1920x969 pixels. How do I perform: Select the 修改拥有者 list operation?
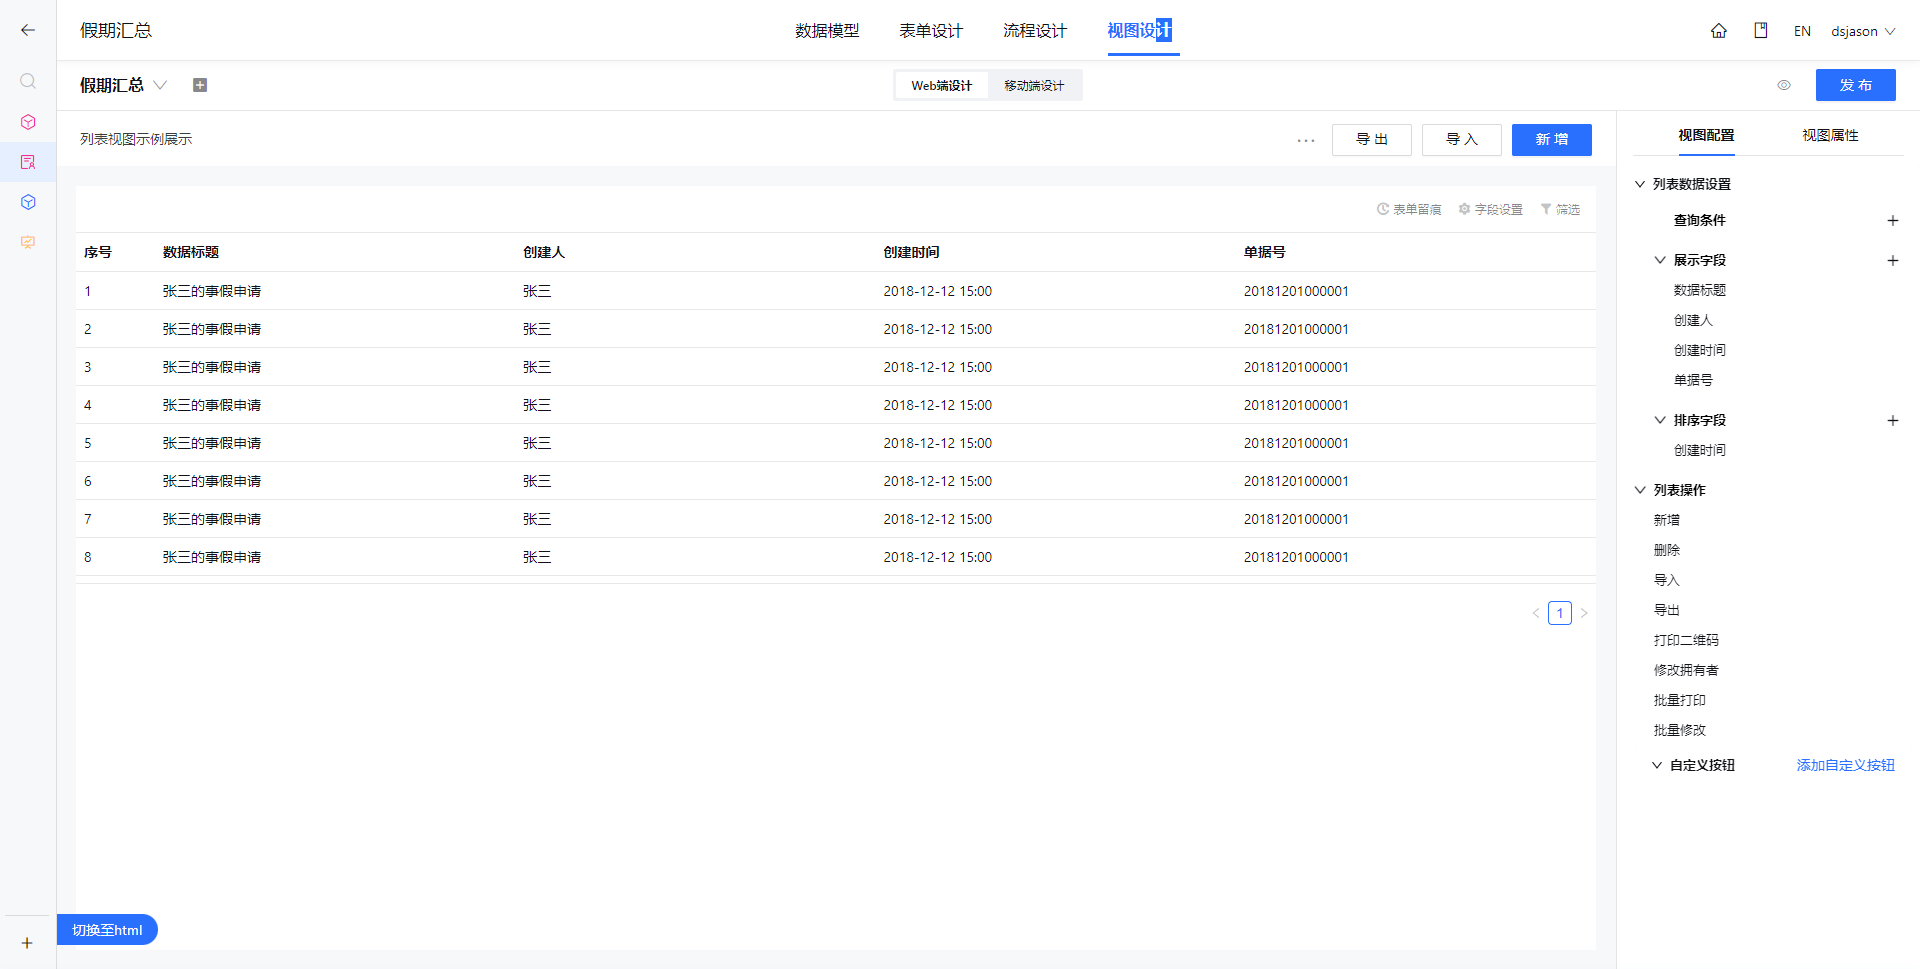(1686, 670)
